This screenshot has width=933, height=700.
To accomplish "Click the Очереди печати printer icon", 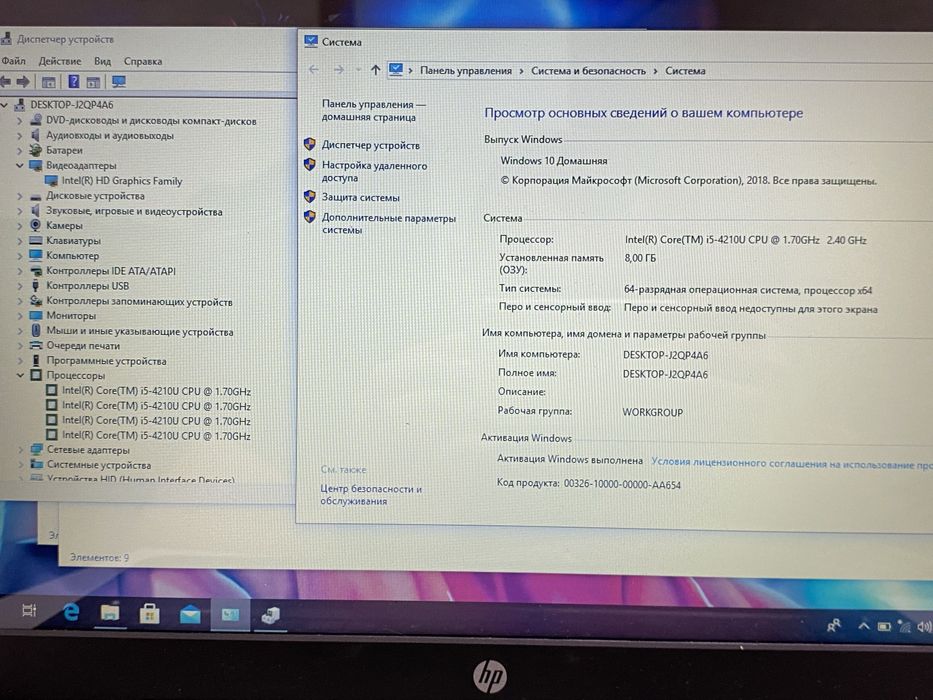I will 36,345.
